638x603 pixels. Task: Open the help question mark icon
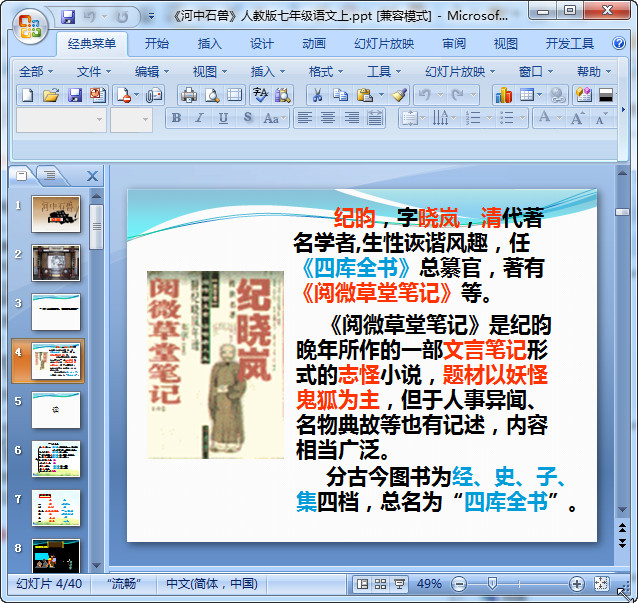point(619,43)
